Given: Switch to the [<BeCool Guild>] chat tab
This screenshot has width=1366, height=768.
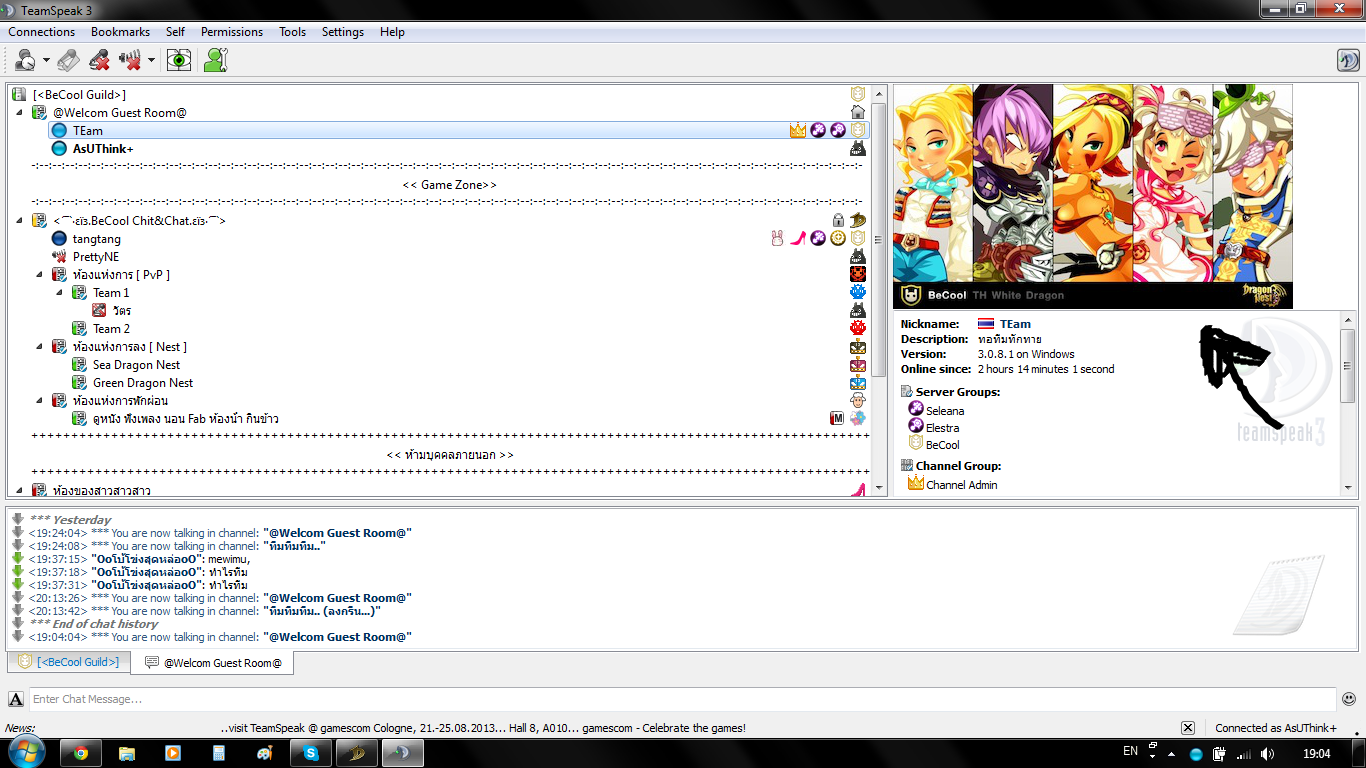Looking at the screenshot, I should pyautogui.click(x=69, y=662).
